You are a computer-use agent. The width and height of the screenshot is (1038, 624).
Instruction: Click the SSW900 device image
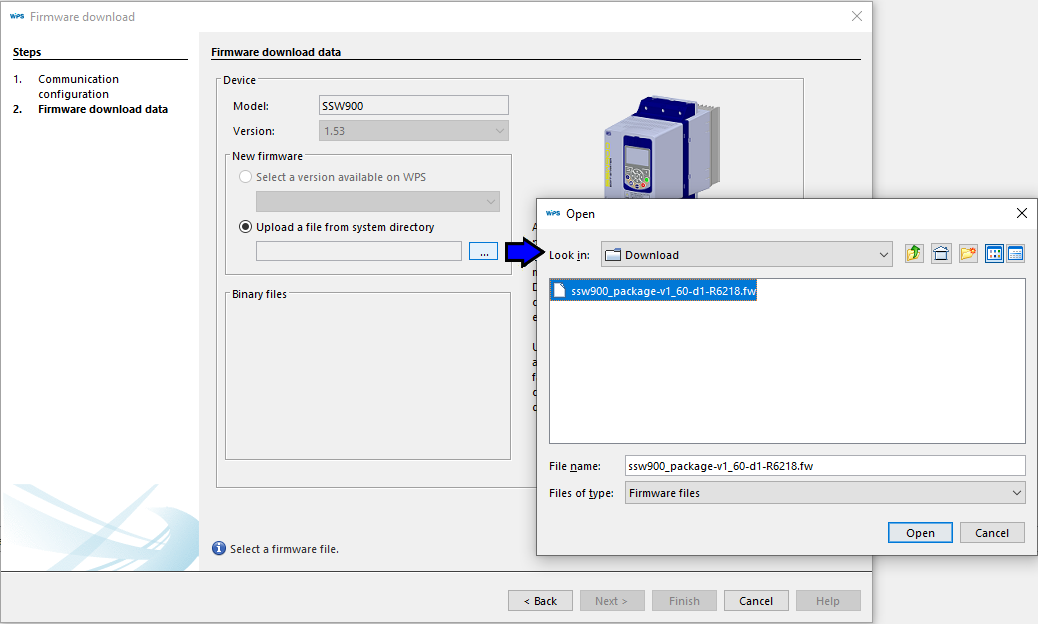pos(655,150)
